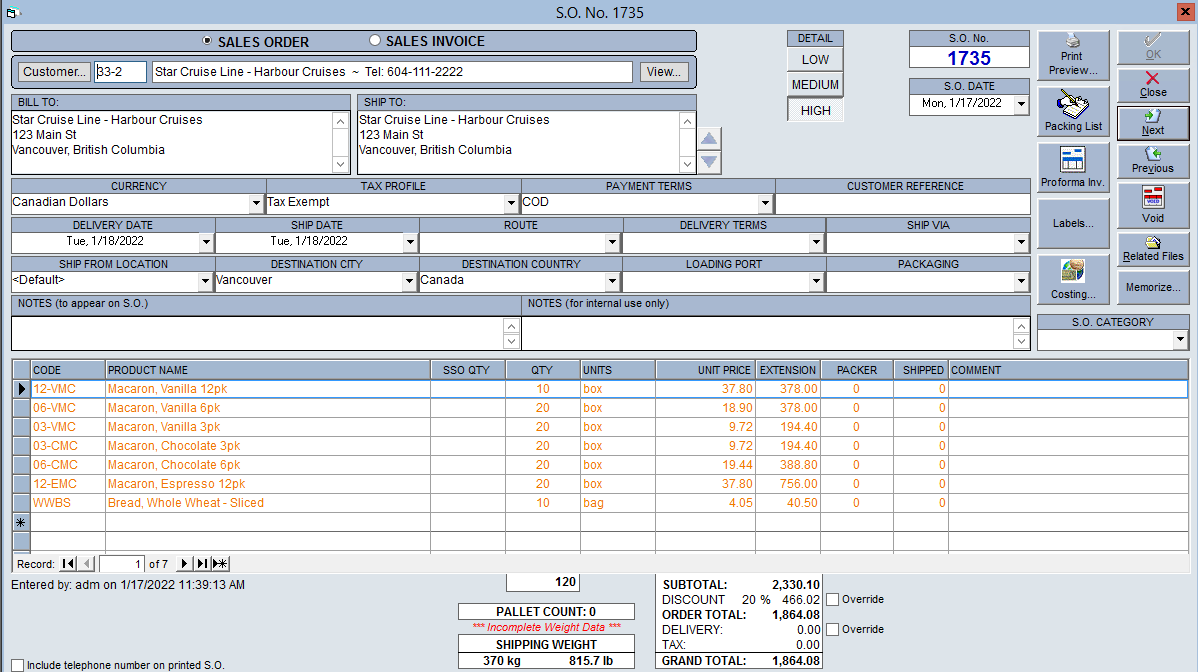
Task: Click the Memorize... button
Action: pyautogui.click(x=1153, y=287)
